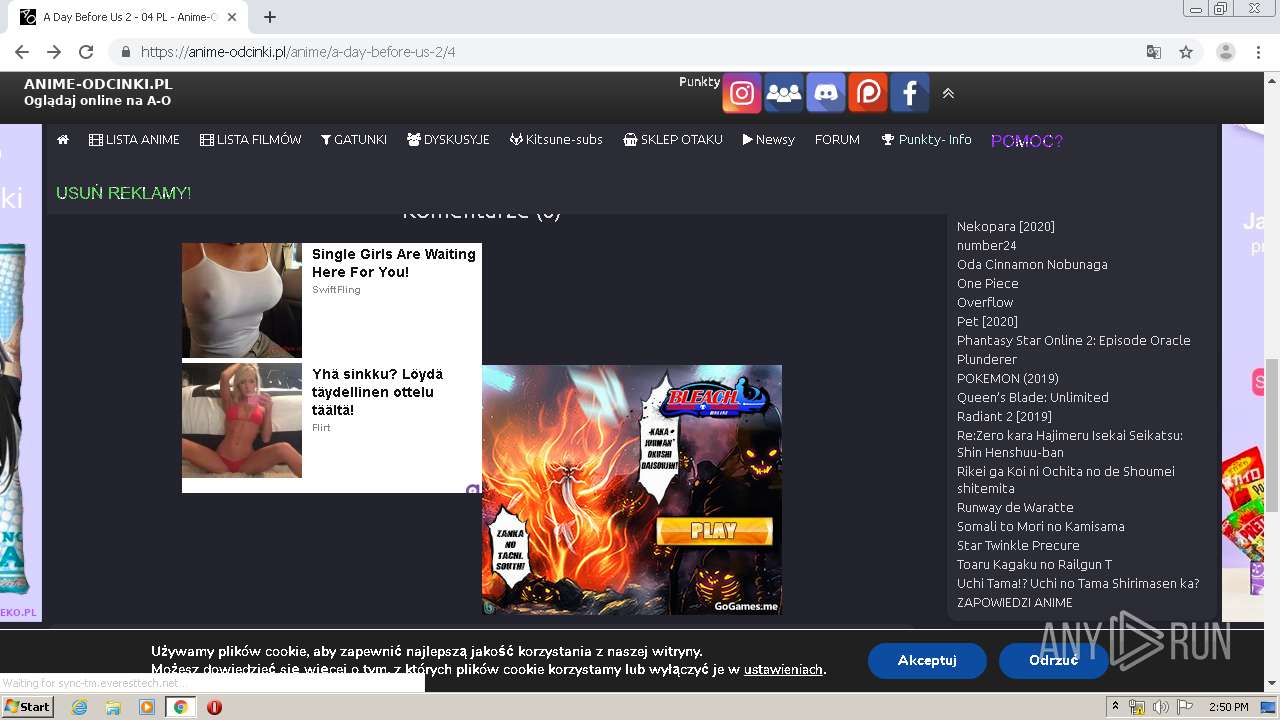Open Somali to Mori no Kamisama link

coord(1041,527)
